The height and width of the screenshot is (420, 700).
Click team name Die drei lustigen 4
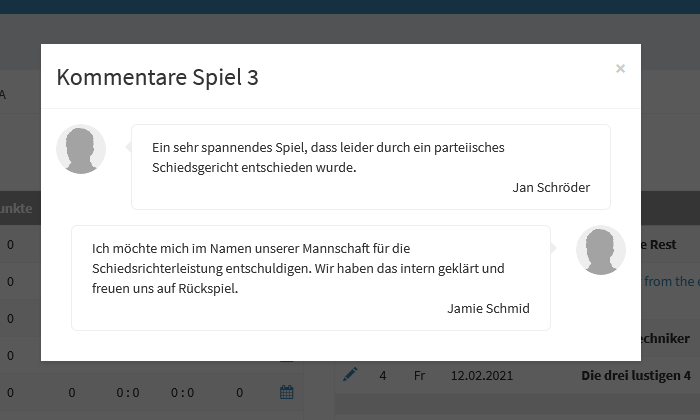coord(636,375)
